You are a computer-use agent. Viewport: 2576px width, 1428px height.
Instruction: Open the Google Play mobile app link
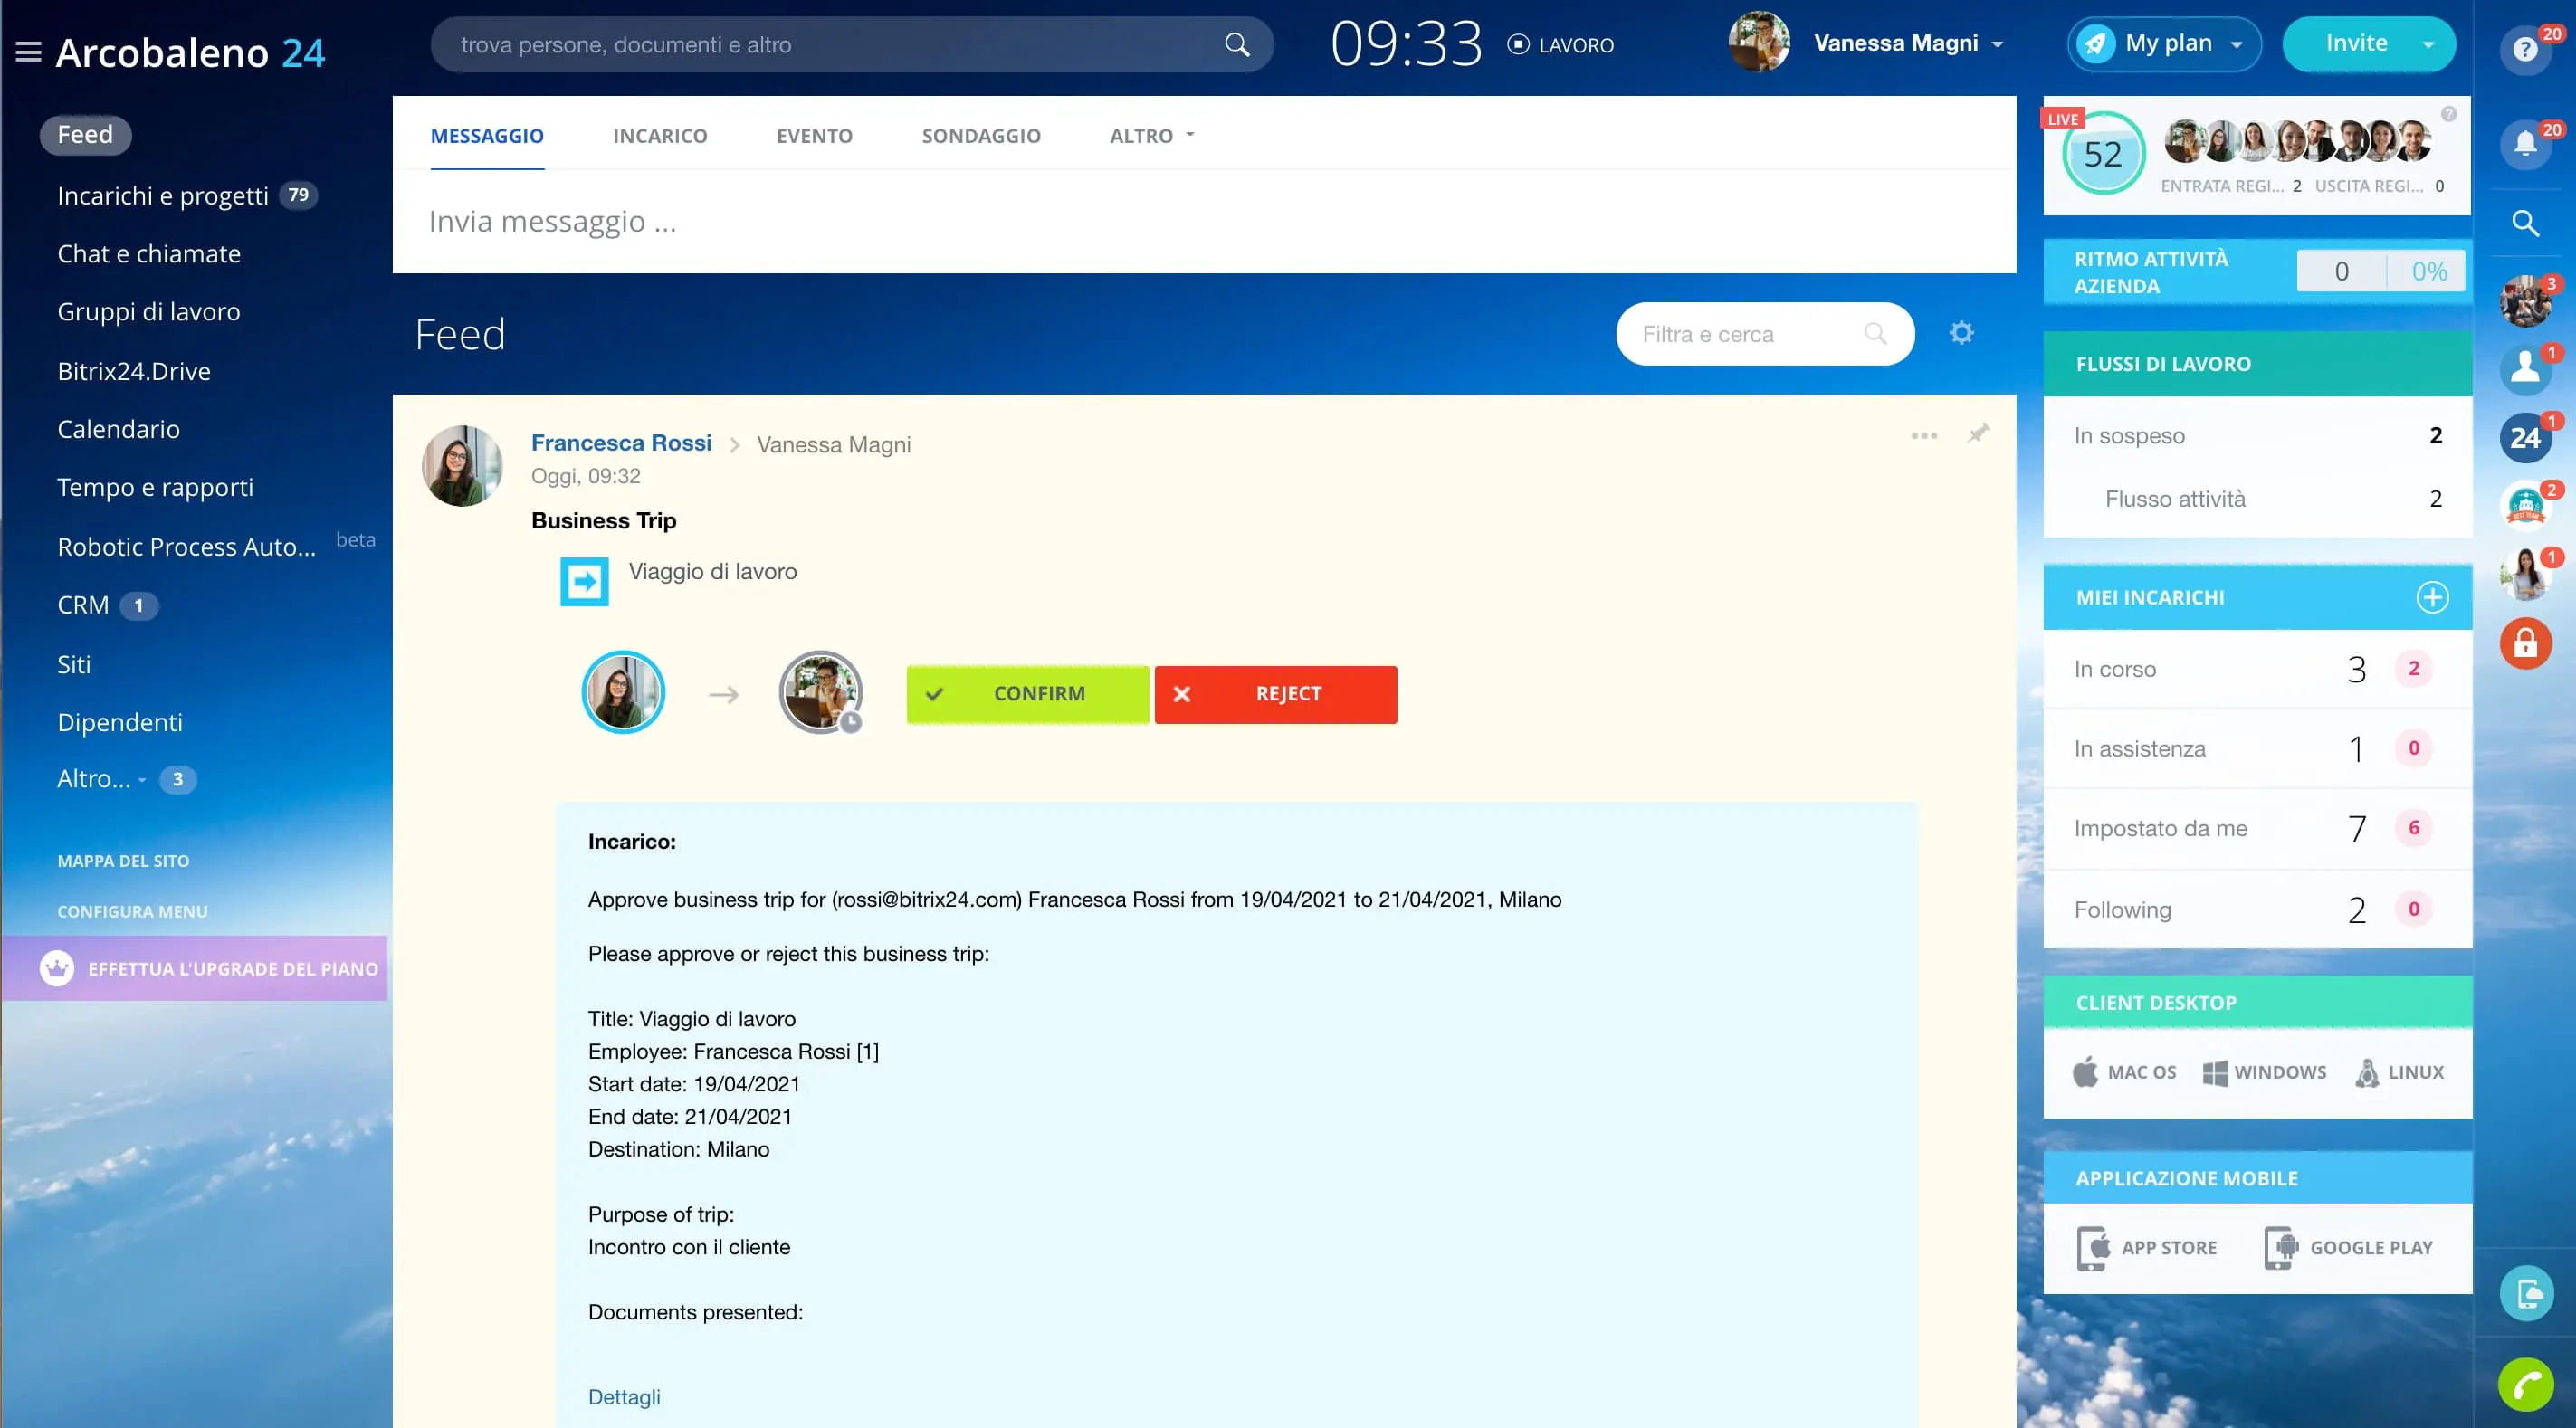(2347, 1248)
